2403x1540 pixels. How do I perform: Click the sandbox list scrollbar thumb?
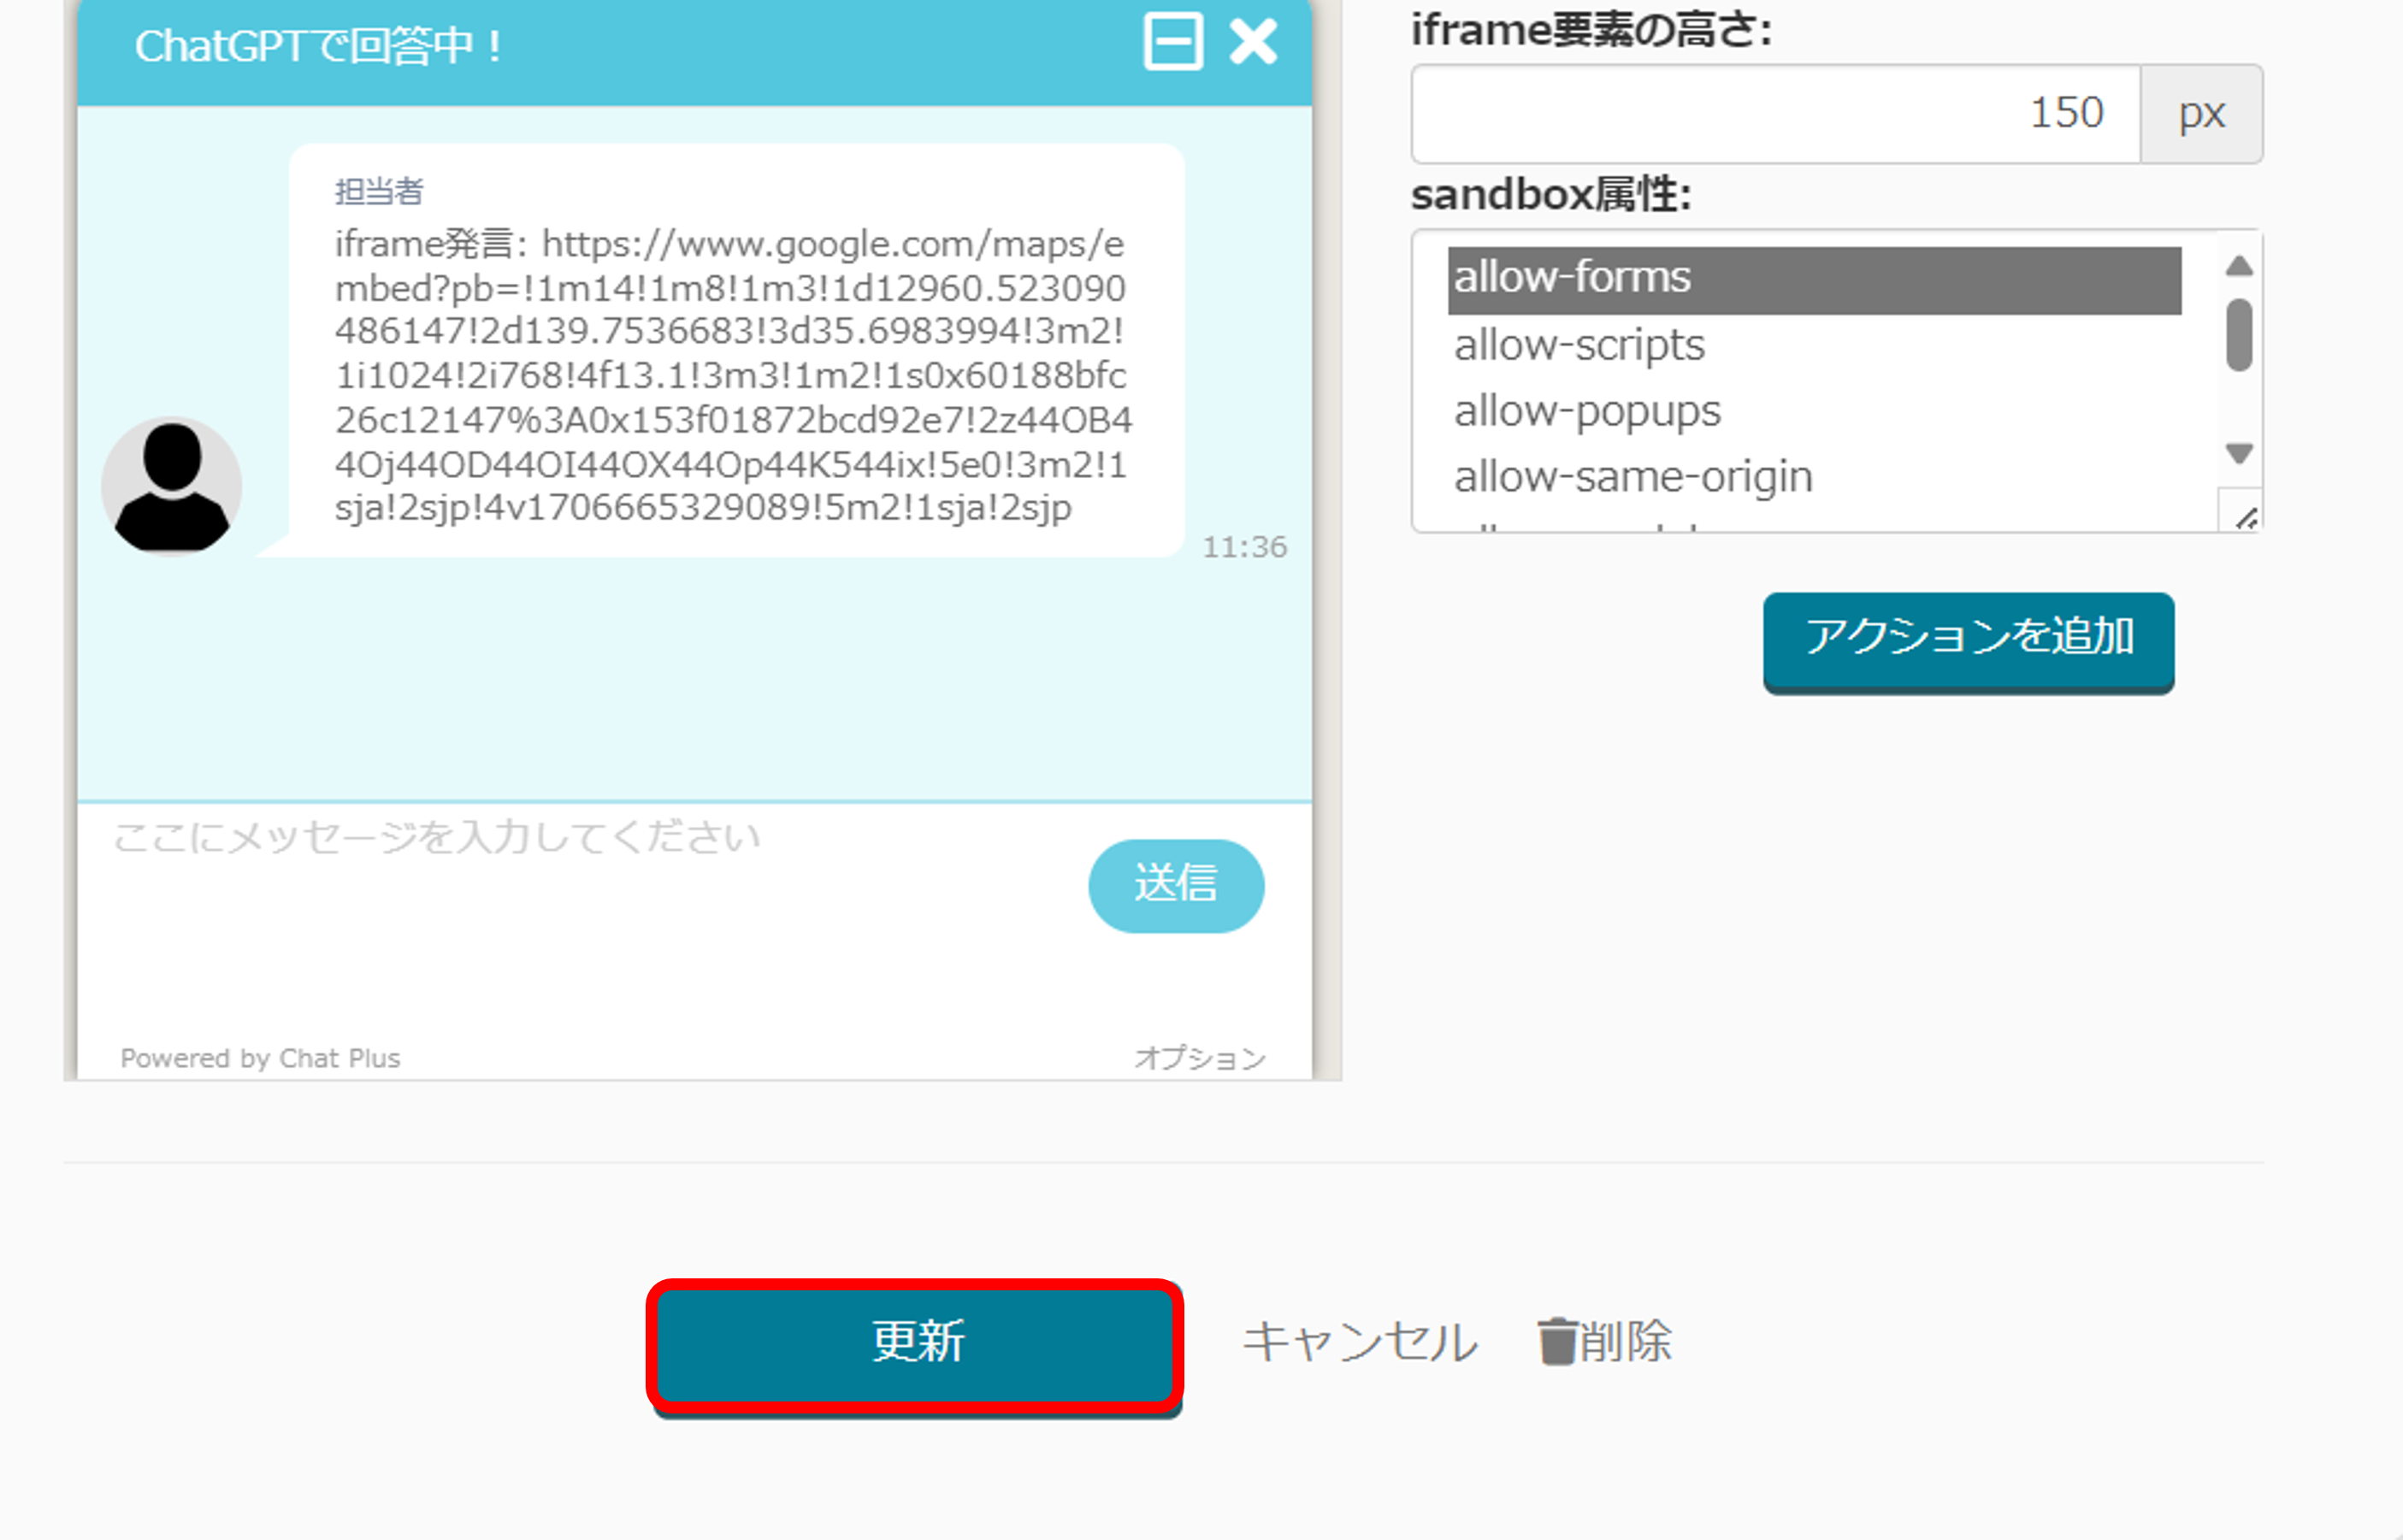click(2239, 334)
